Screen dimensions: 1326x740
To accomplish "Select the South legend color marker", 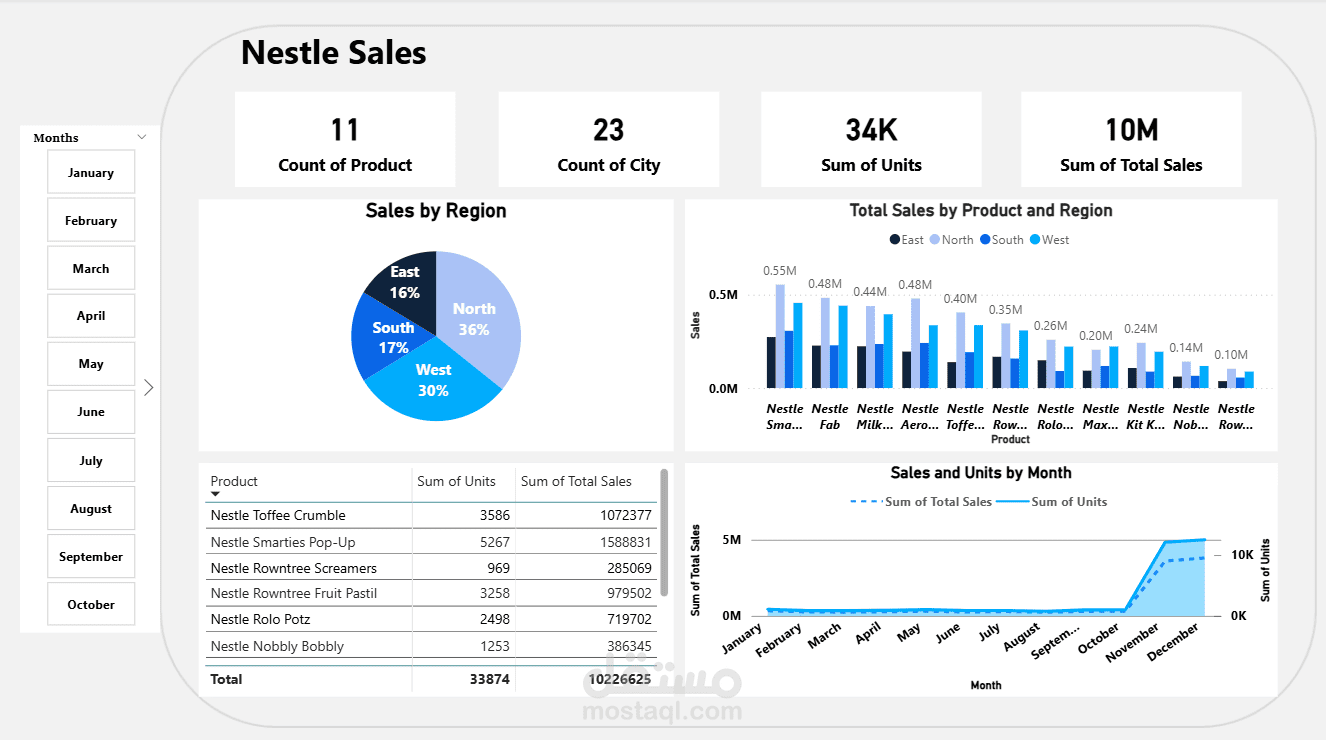I will 985,240.
